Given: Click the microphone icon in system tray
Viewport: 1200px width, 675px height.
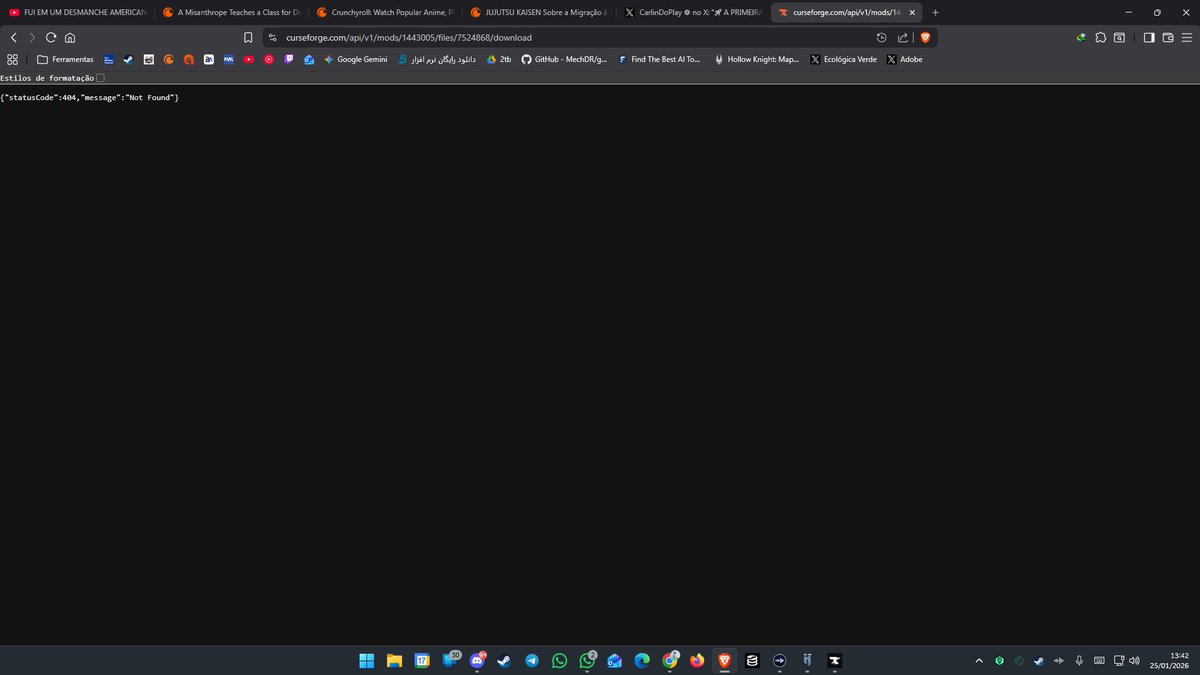Looking at the screenshot, I should click(1079, 660).
